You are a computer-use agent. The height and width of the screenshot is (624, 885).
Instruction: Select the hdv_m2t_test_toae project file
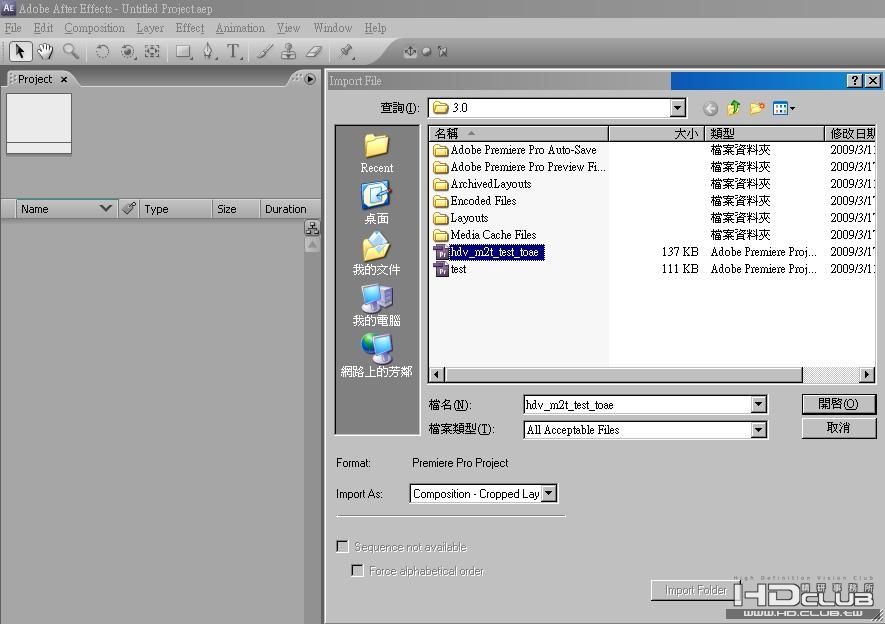tap(489, 252)
